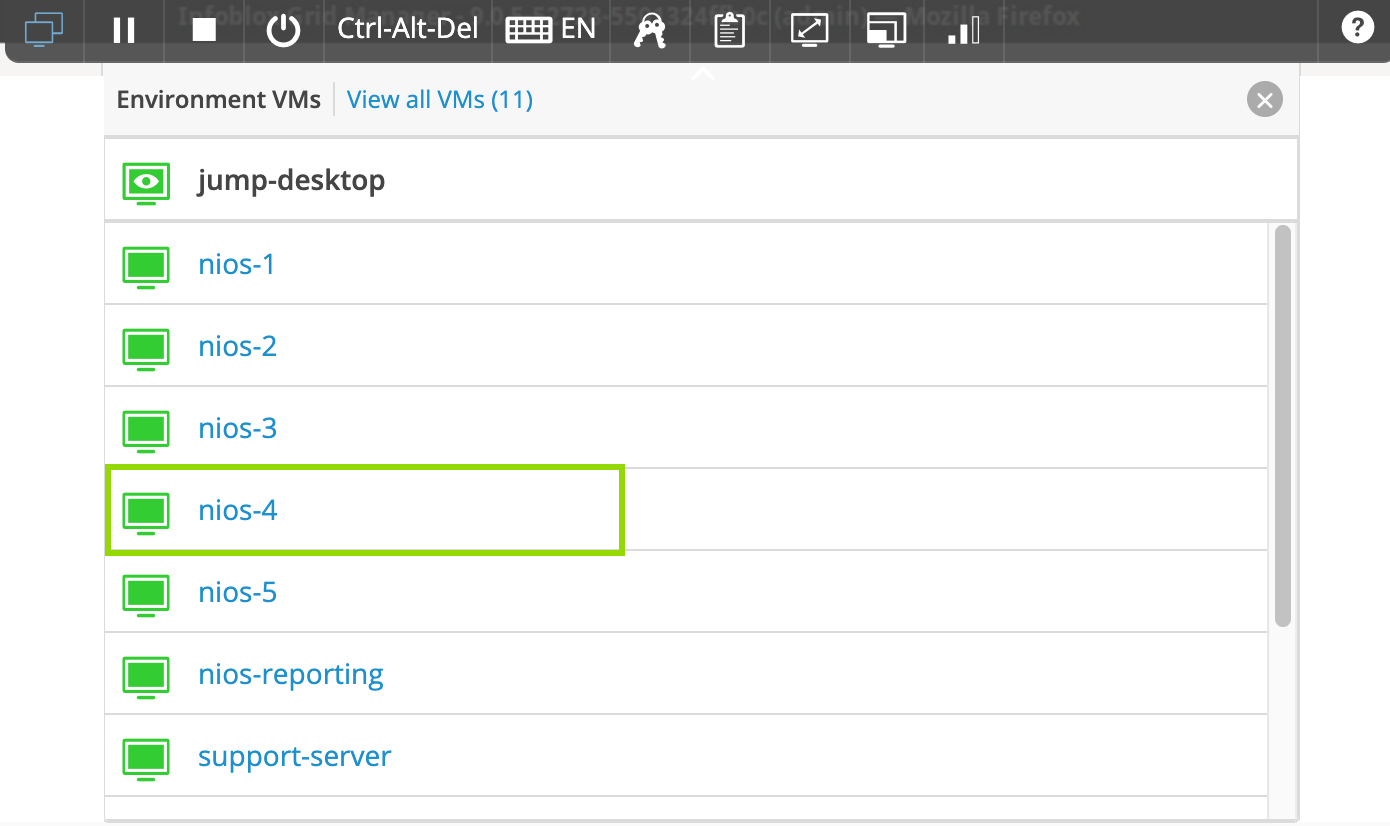Click the pause VM icon

coord(124,30)
